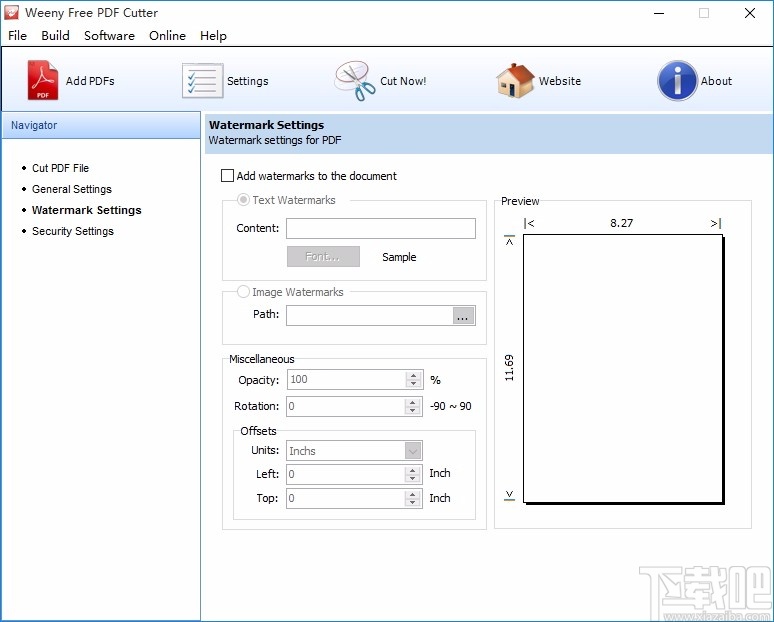774x622 pixels.
Task: Increase Top offset with up arrow
Action: point(413,494)
